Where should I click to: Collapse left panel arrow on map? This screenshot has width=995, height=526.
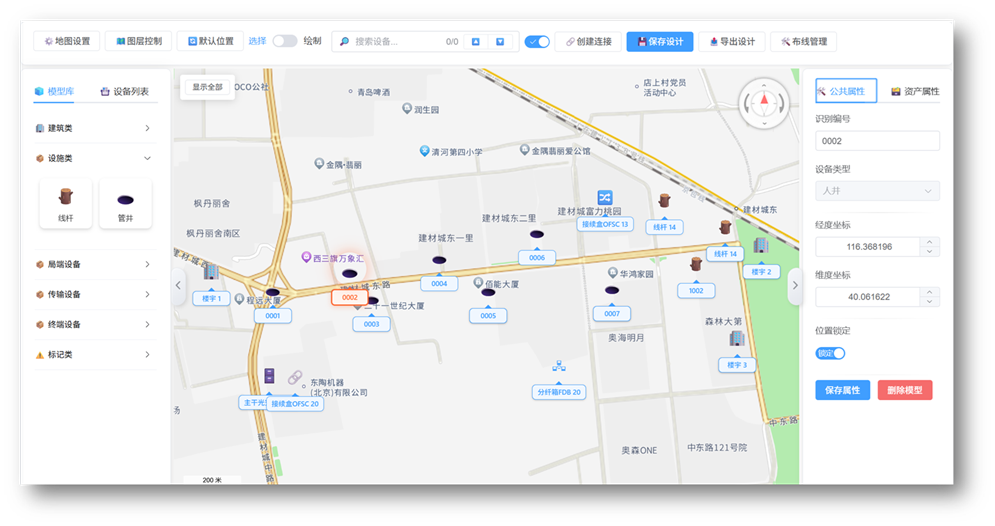pyautogui.click(x=178, y=285)
